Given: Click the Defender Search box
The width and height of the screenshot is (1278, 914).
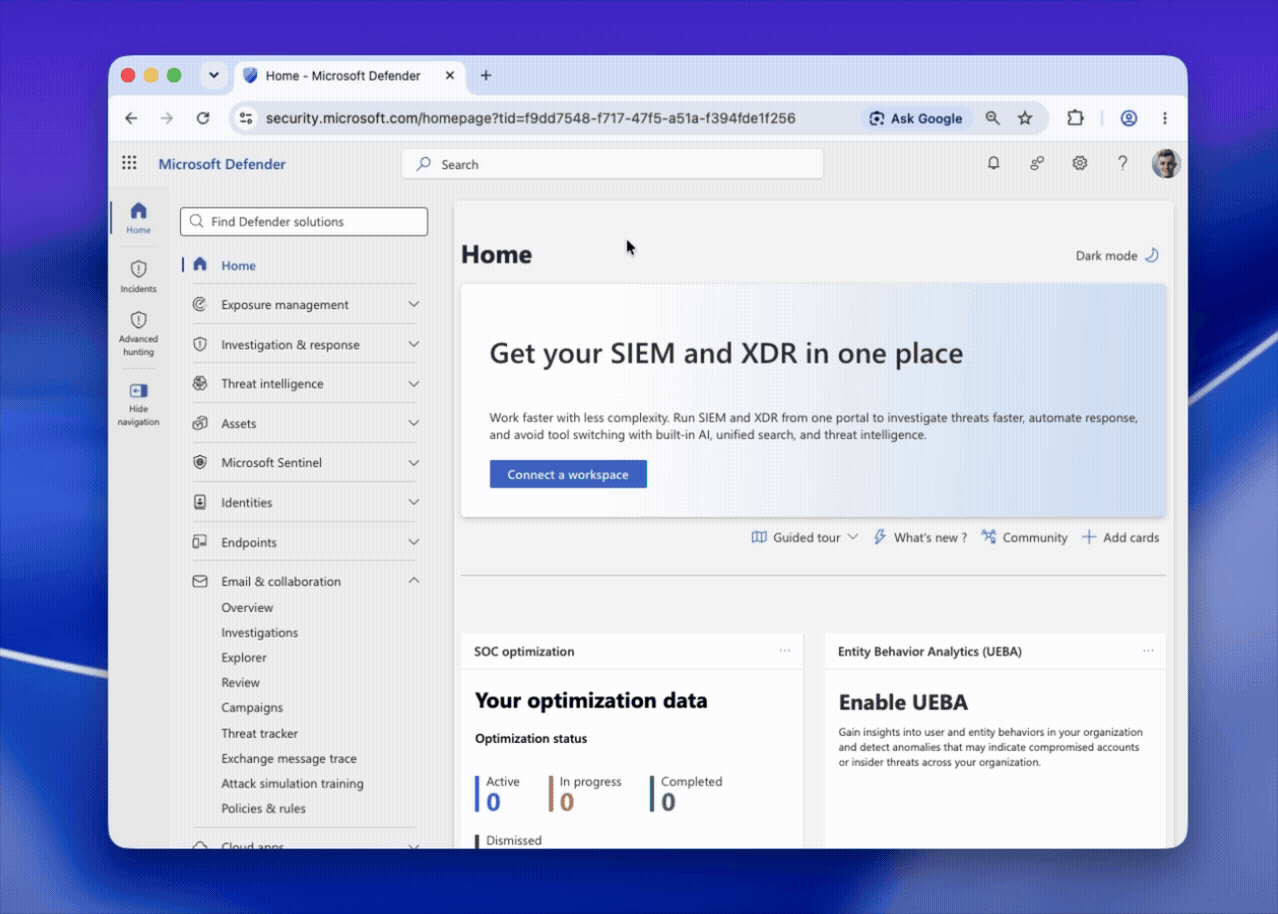Looking at the screenshot, I should (612, 164).
